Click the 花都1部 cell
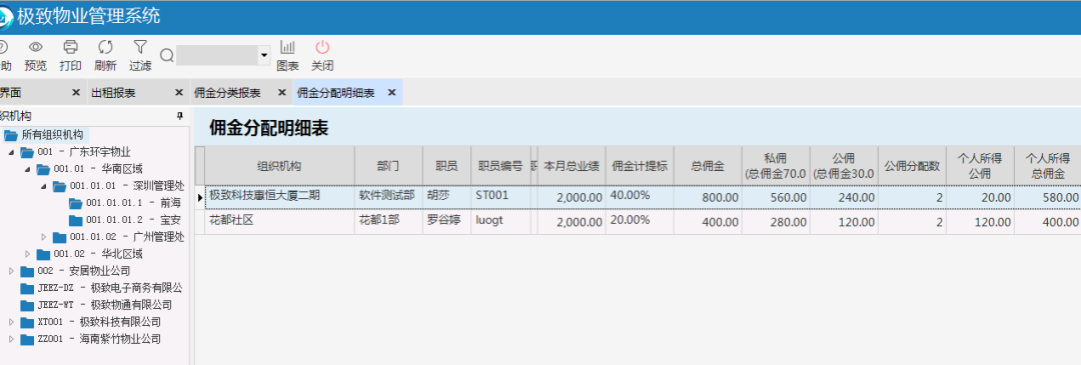1081x365 pixels. [388, 221]
